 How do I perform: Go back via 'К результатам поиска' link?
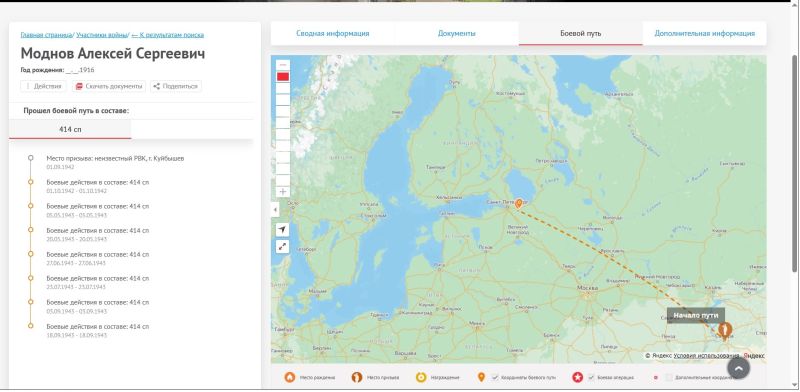point(168,35)
